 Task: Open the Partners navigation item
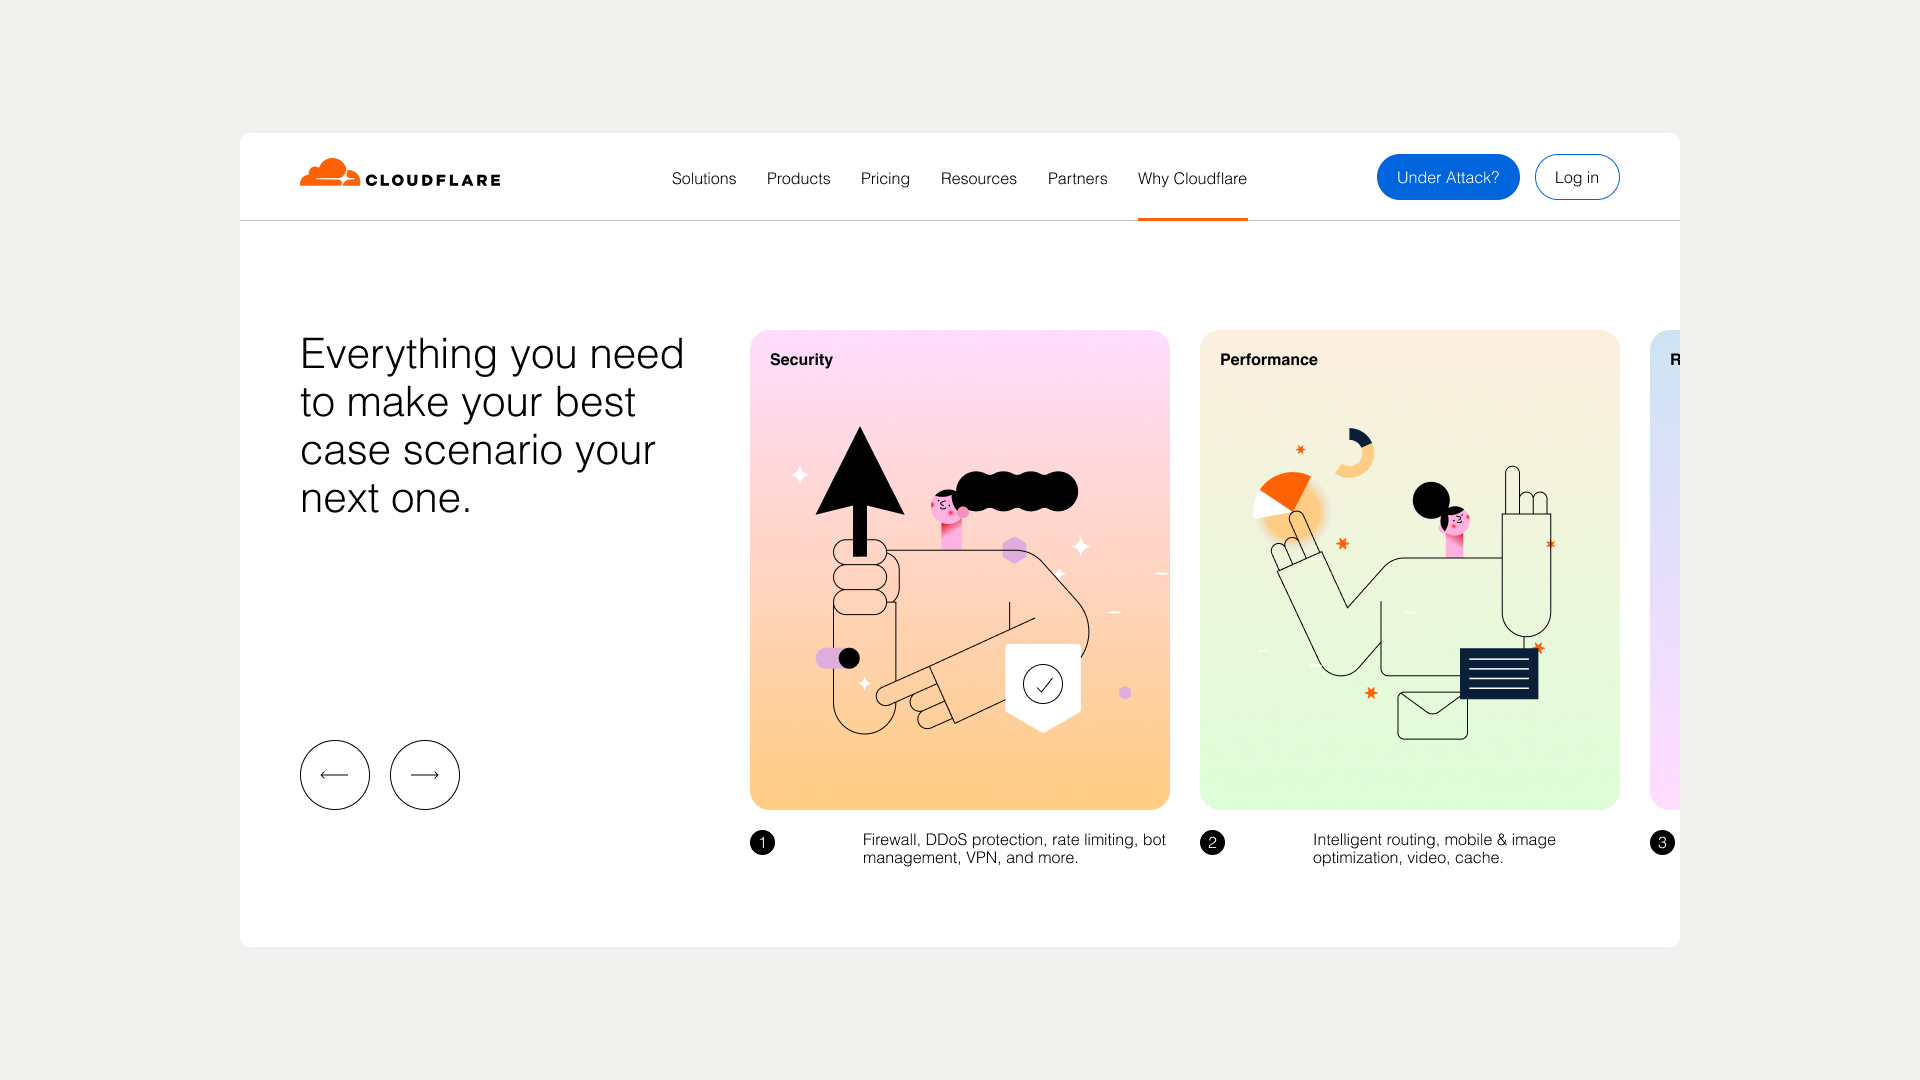coord(1077,178)
